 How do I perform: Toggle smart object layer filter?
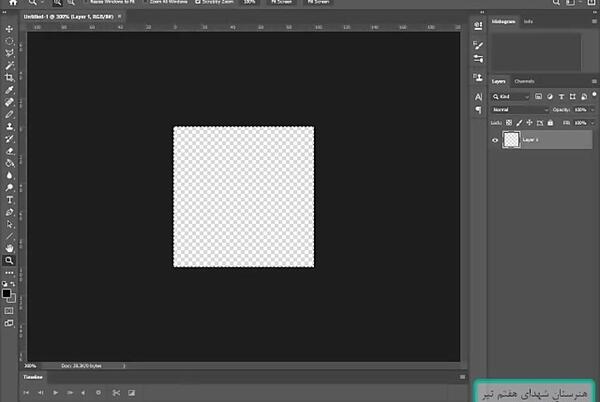tap(584, 97)
